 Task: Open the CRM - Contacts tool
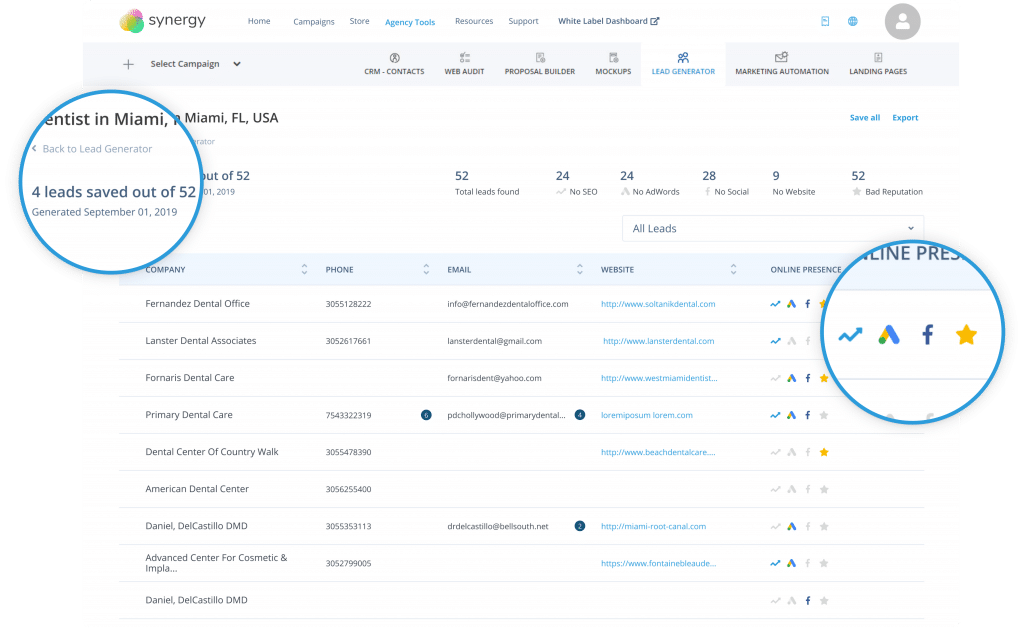click(x=394, y=64)
